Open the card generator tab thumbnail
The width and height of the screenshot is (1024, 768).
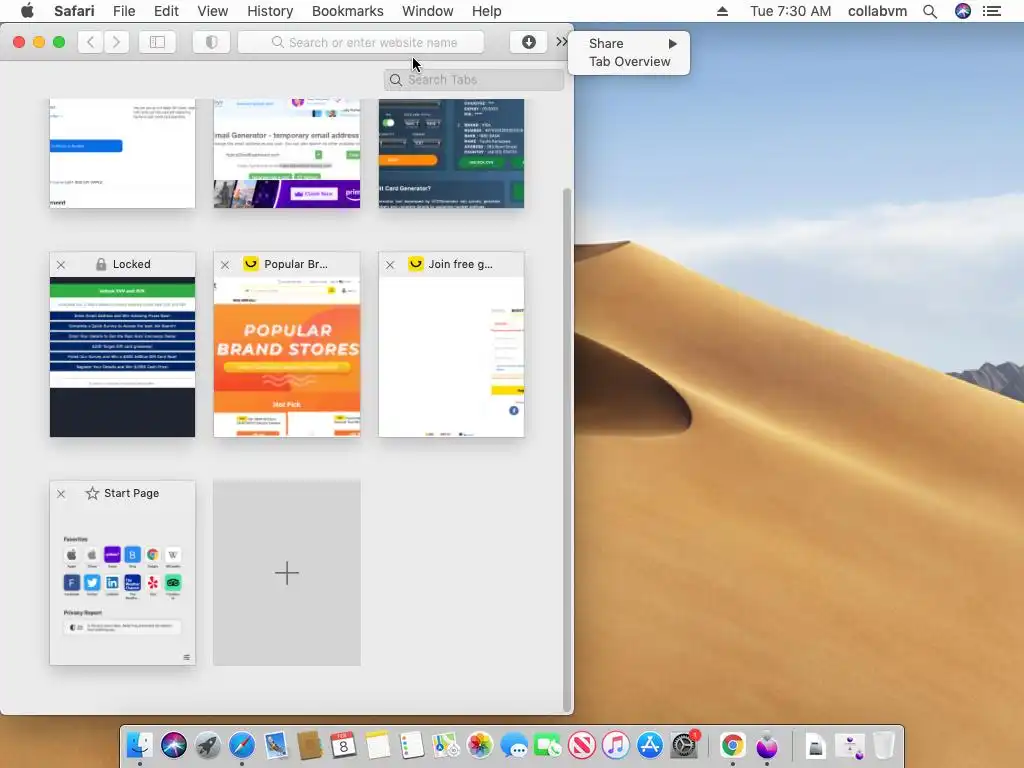click(451, 153)
